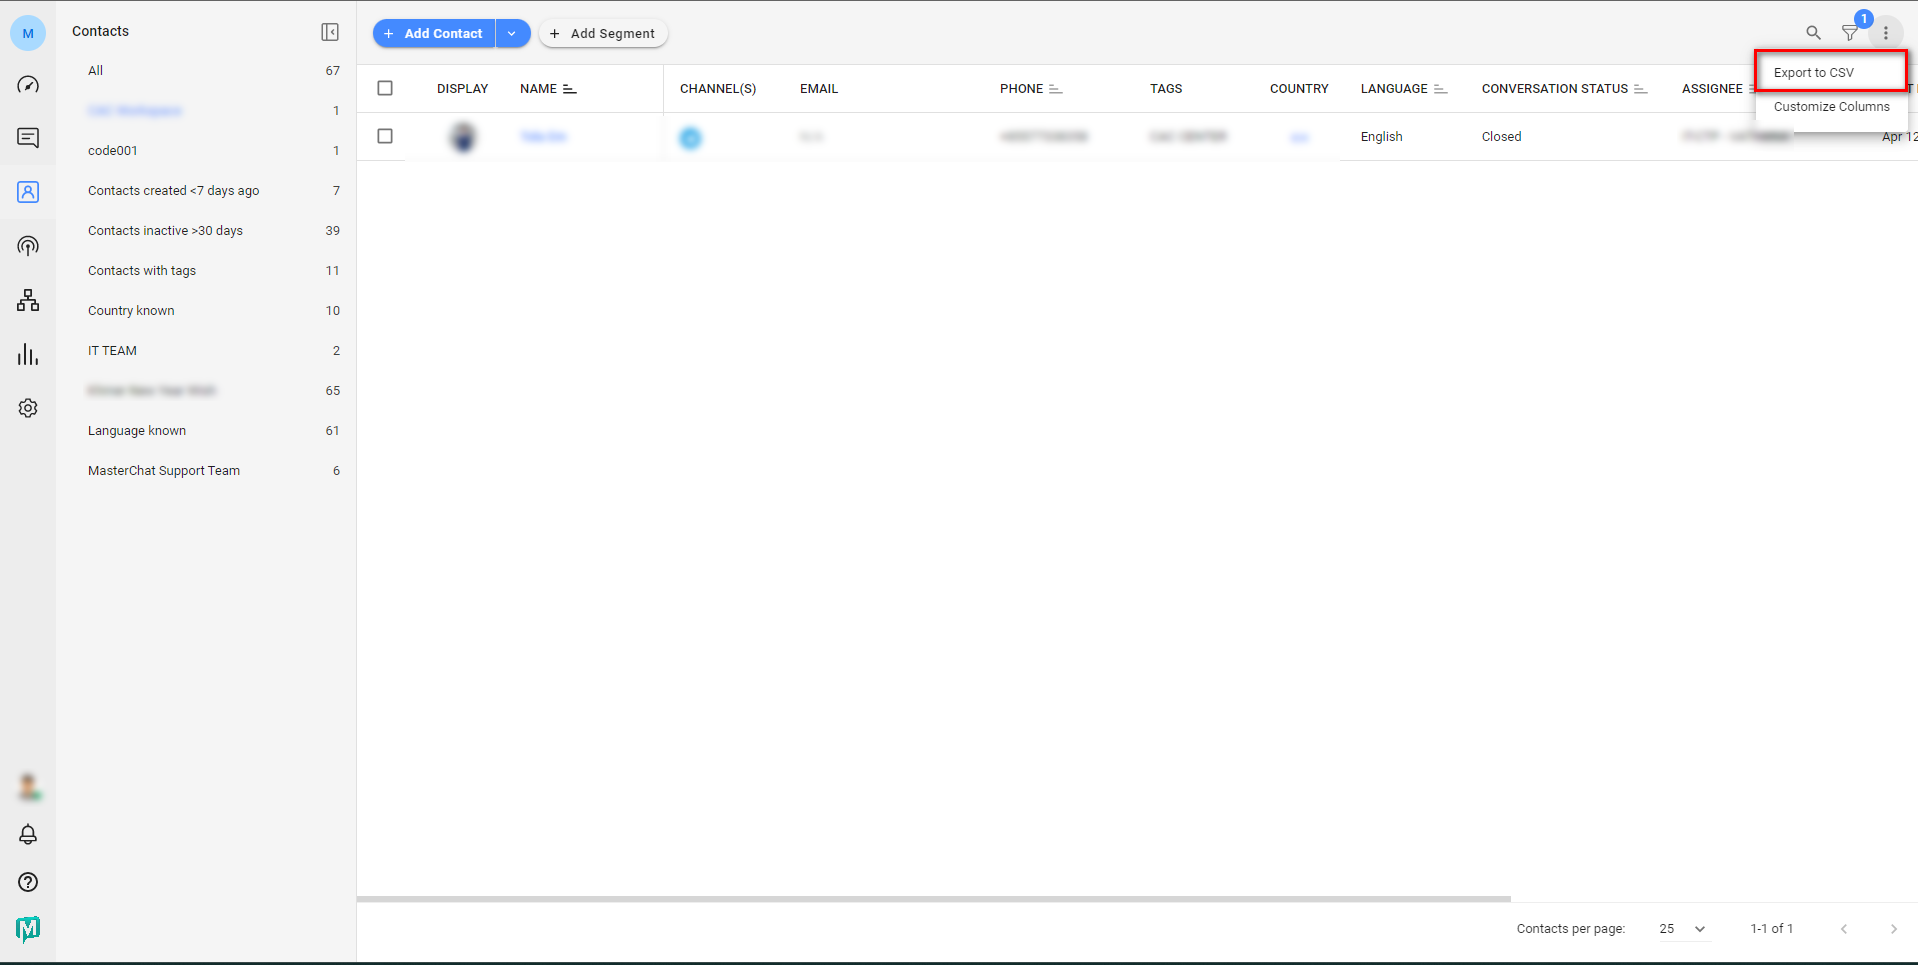Viewport: 1918px width, 965px height.
Task: Sort by Name column icon
Action: 570,89
